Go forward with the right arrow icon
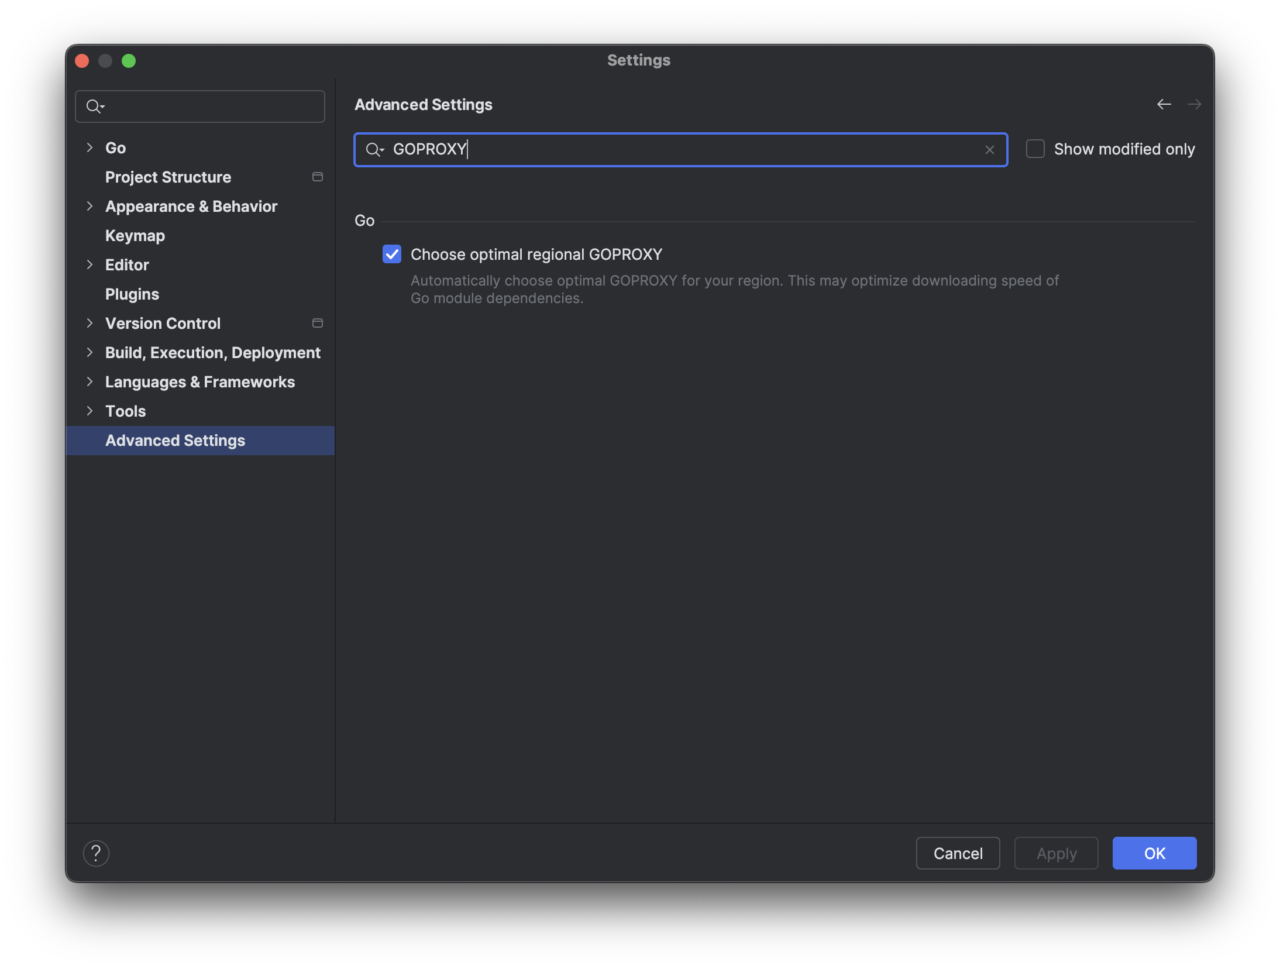 pos(1194,104)
